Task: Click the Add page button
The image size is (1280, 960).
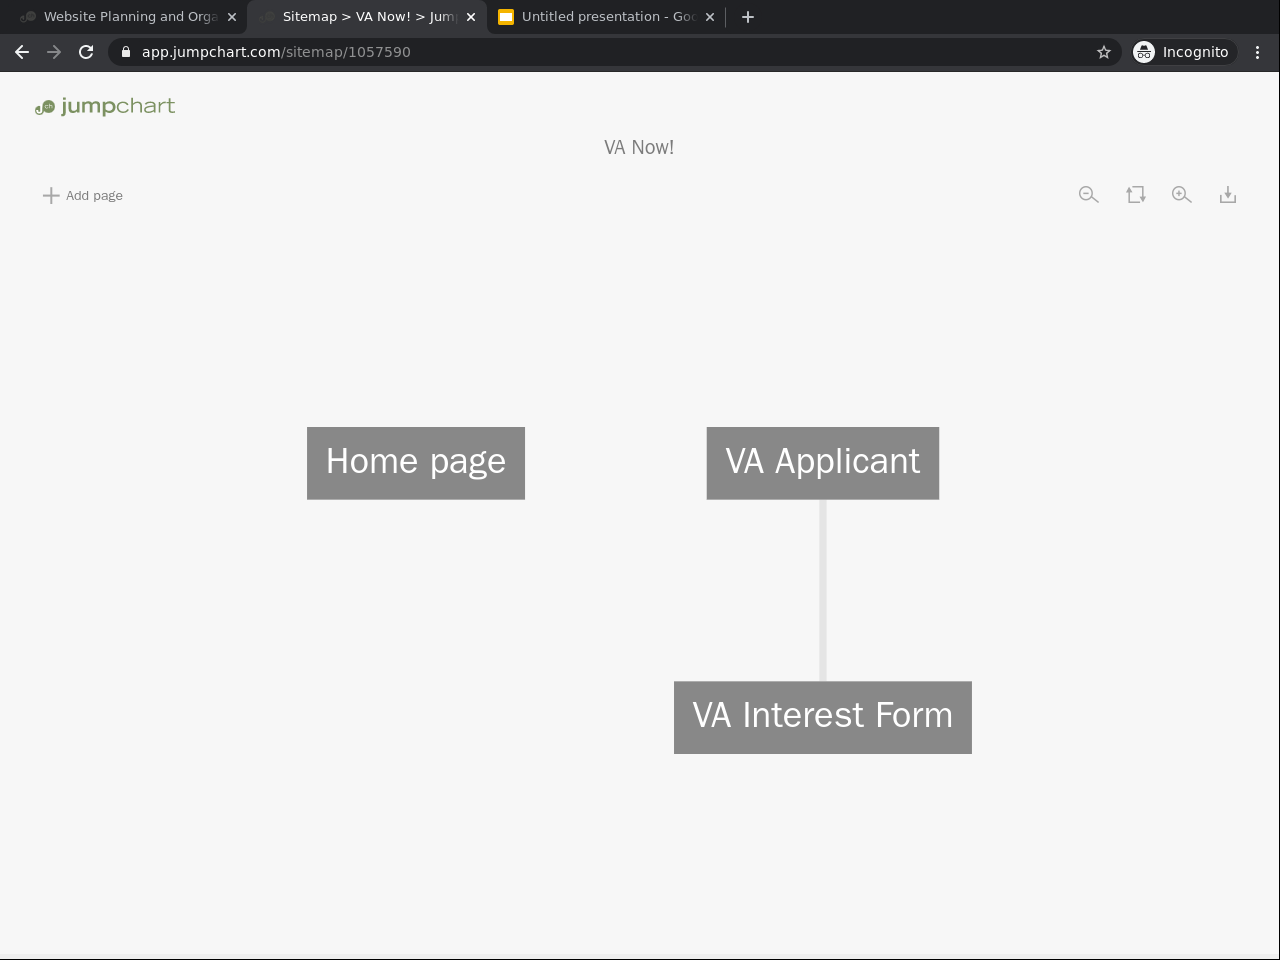Action: (83, 195)
